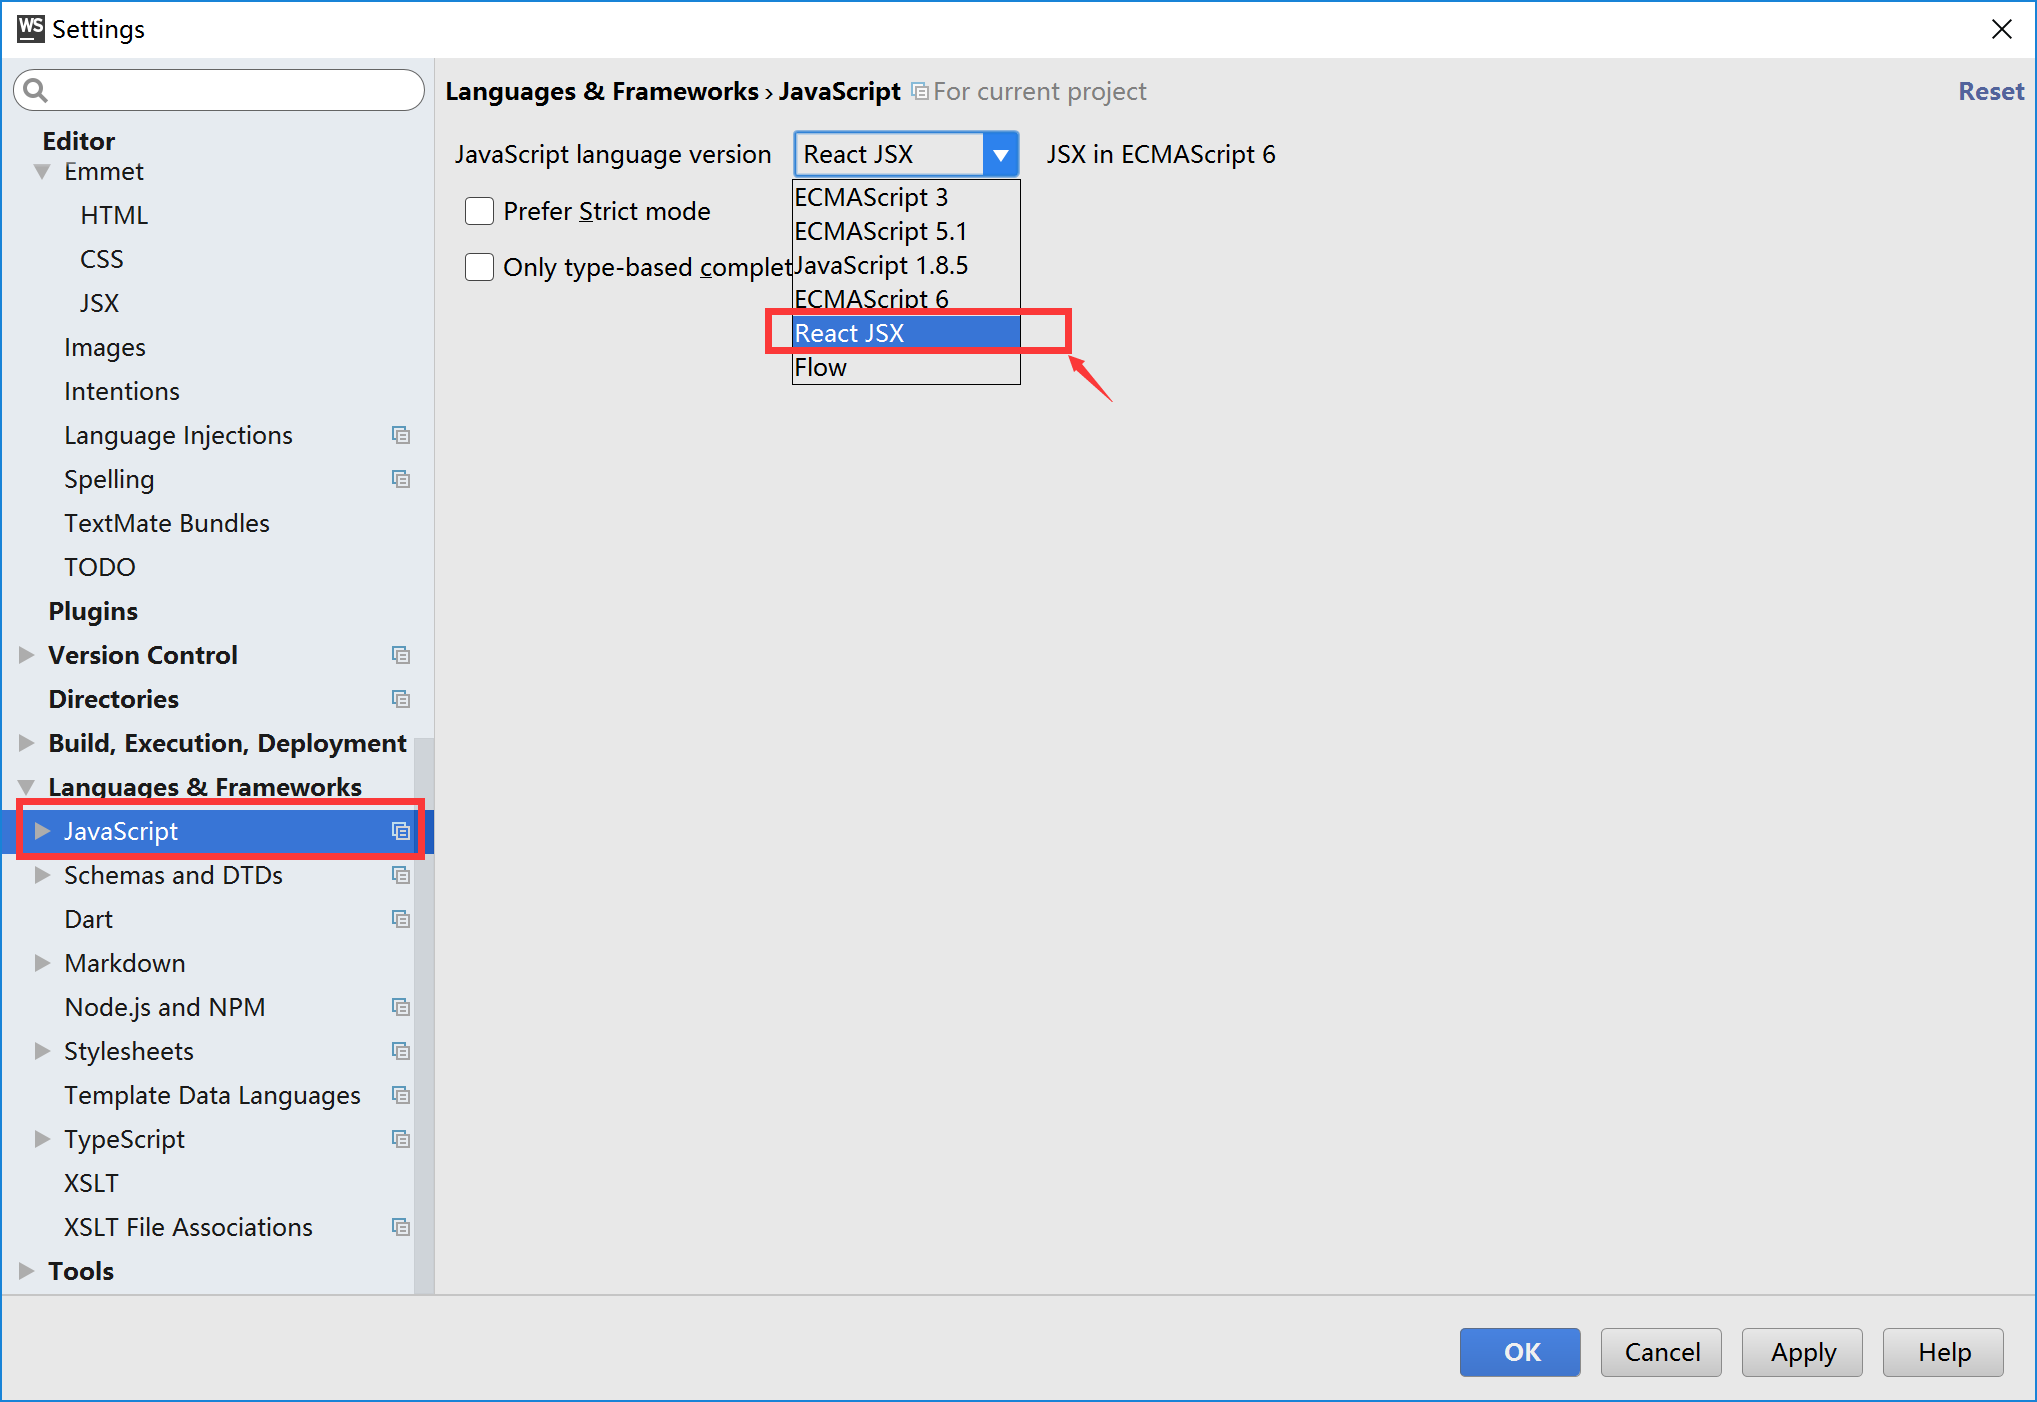
Task: Collapse the Languages & Frameworks section
Action: [x=26, y=787]
